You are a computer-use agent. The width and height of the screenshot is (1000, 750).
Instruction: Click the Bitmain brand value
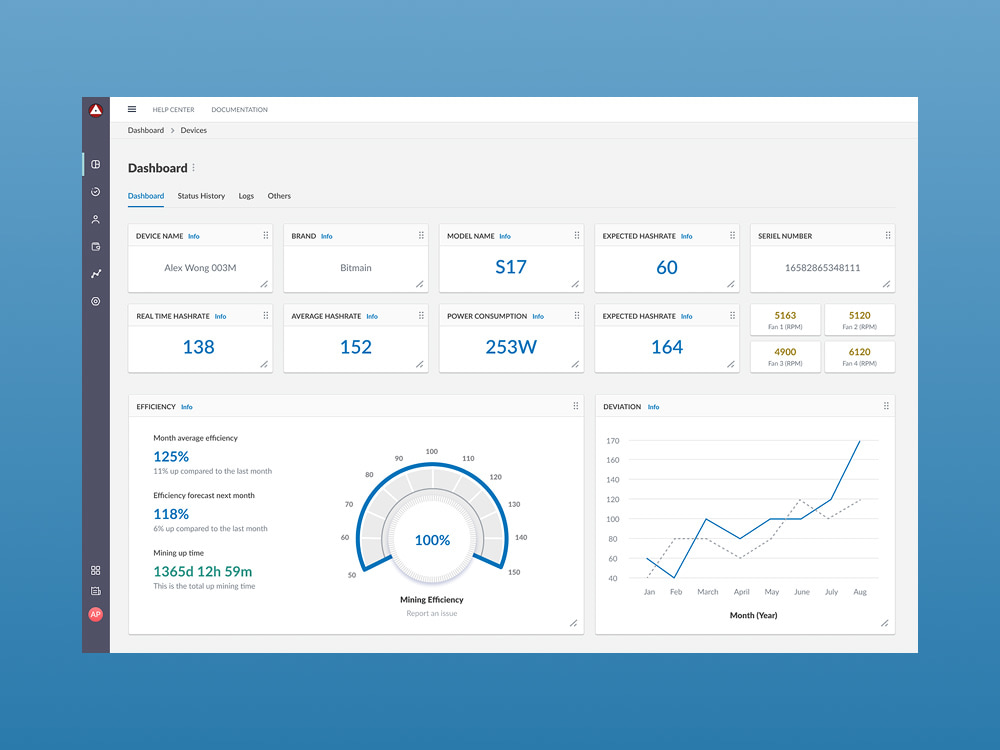coord(356,268)
